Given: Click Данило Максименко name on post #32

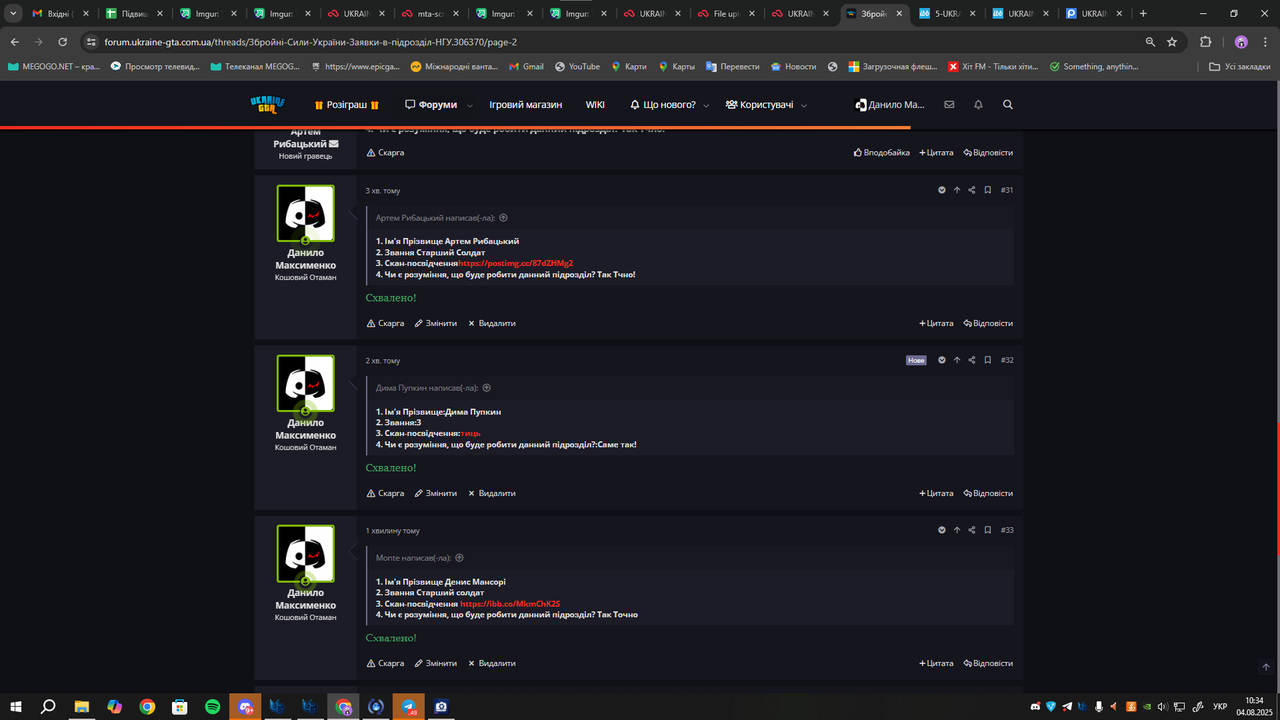Looking at the screenshot, I should click(305, 429).
